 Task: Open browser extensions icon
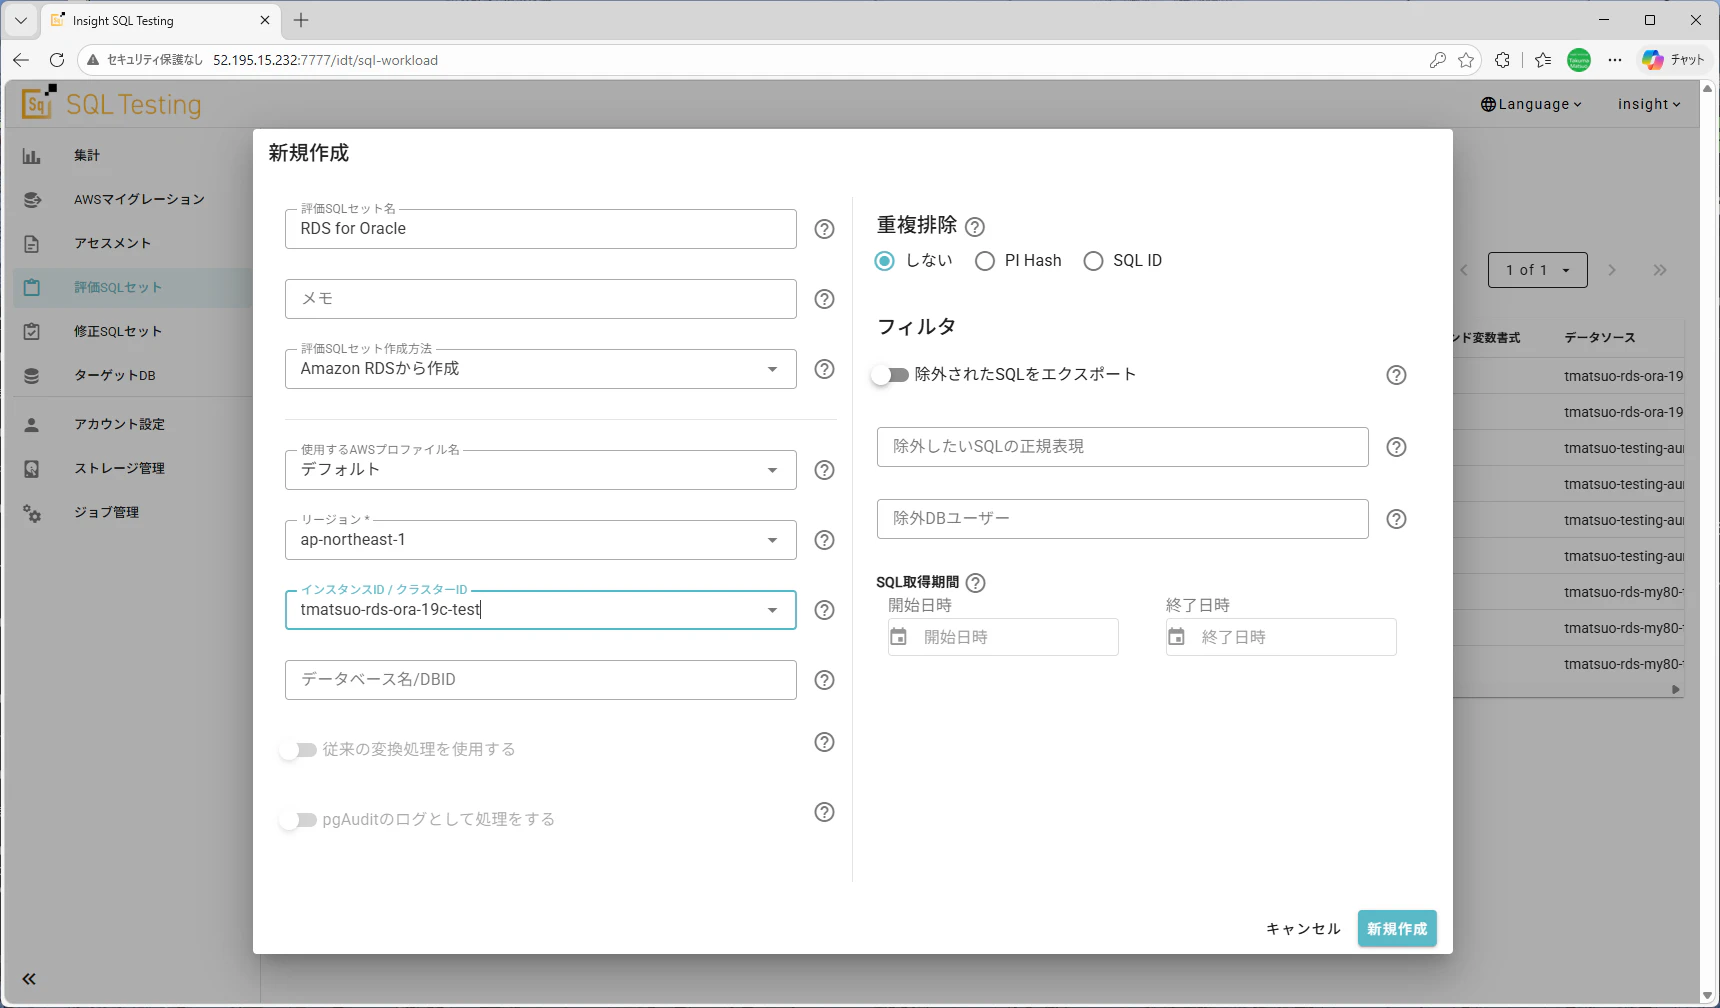(x=1502, y=60)
